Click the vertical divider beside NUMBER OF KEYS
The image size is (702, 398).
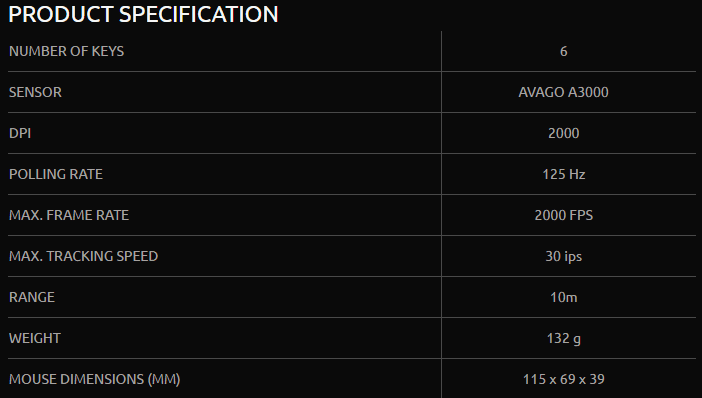point(441,51)
